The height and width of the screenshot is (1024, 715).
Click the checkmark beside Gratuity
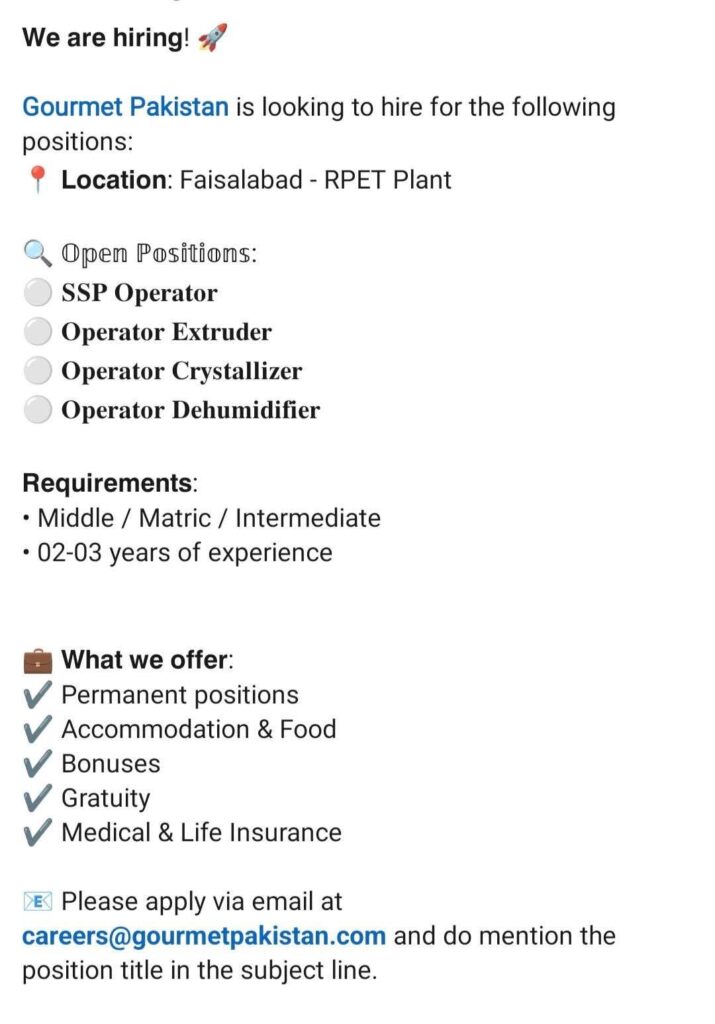37,798
